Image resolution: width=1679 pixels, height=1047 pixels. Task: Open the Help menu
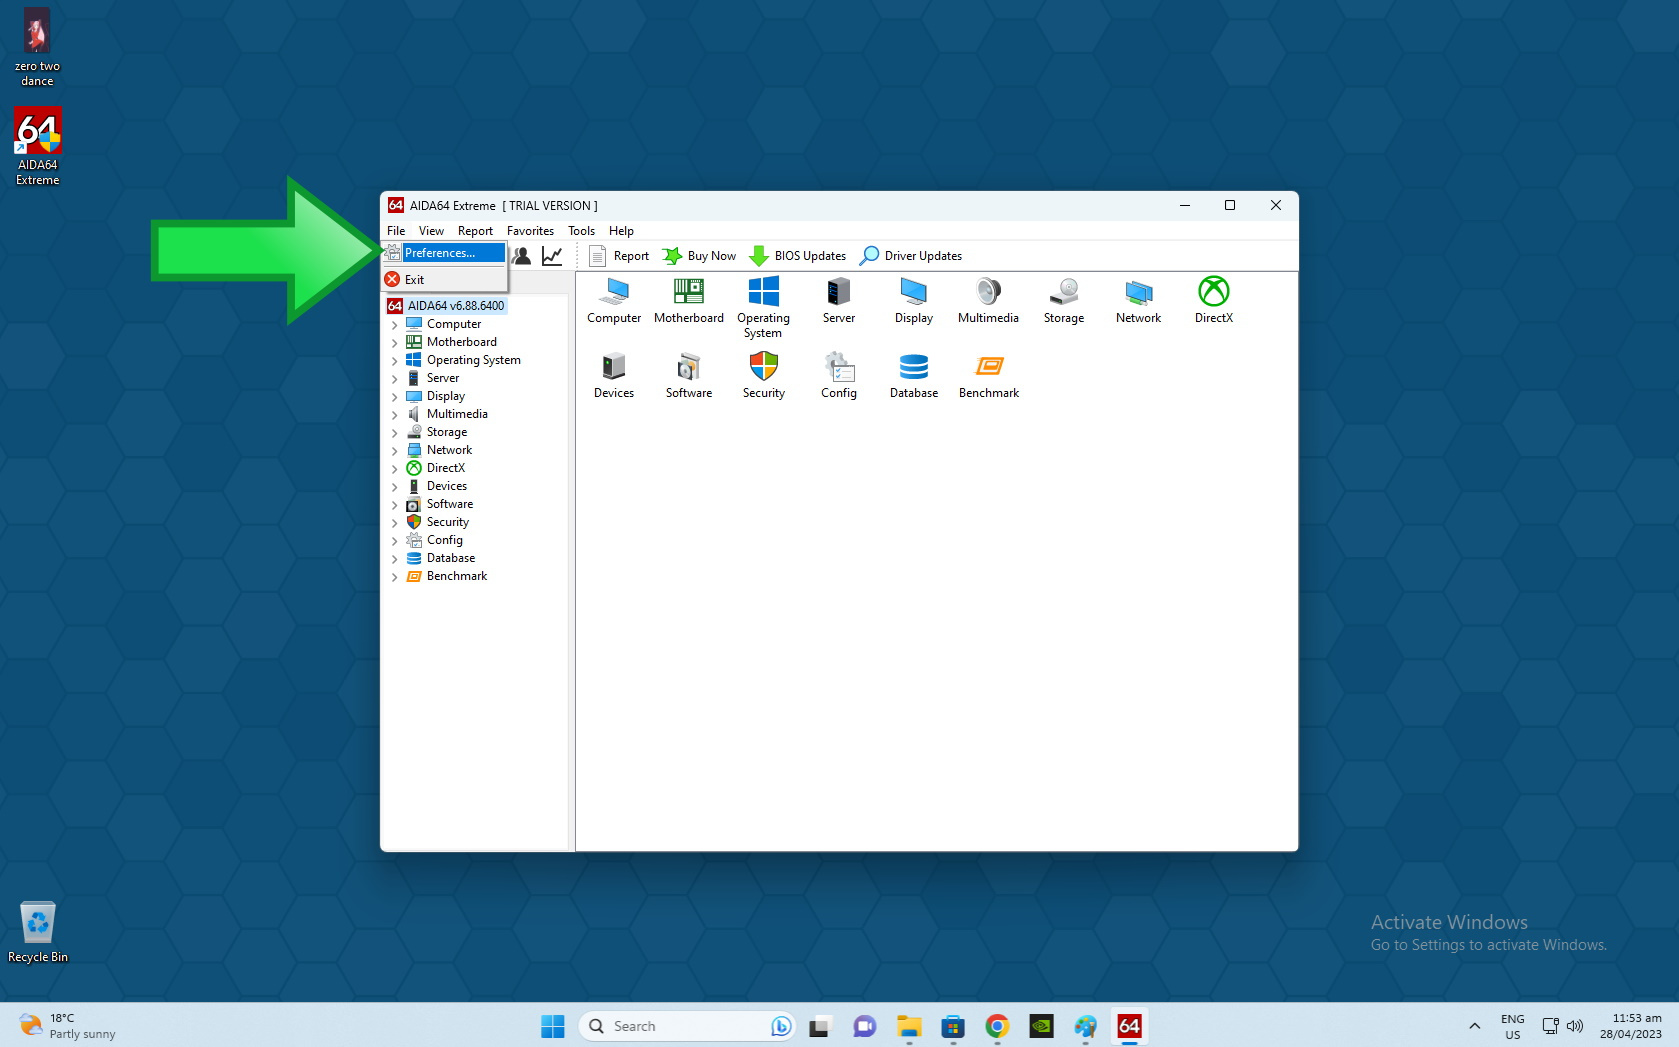point(621,231)
